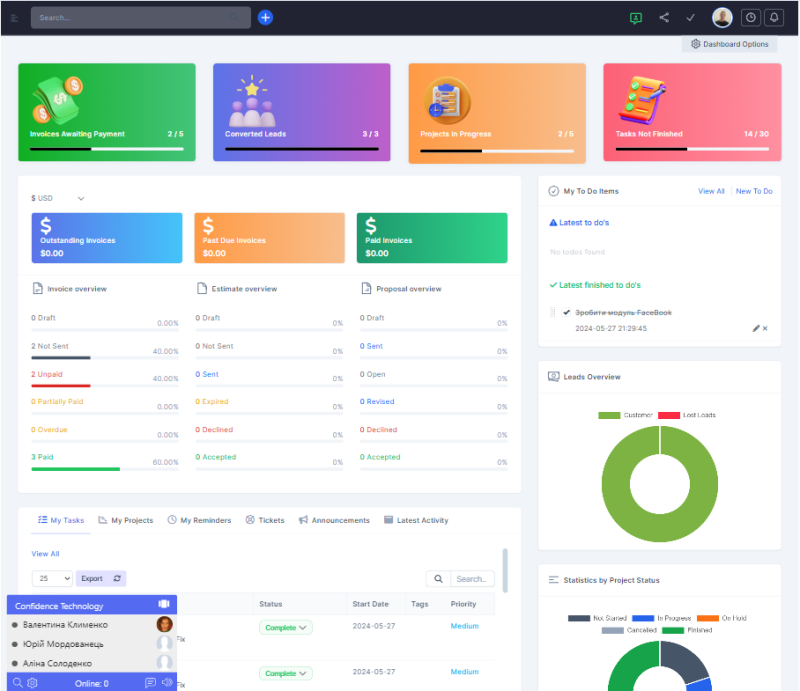
Task: Click the New To Do link
Action: click(754, 191)
